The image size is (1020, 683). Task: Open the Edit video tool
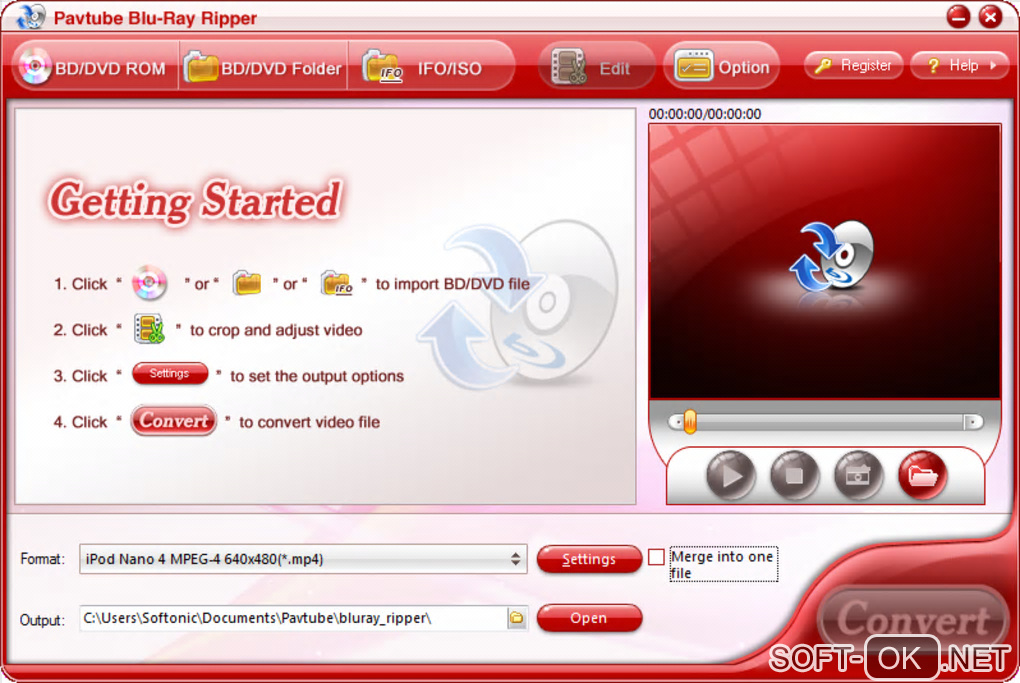[x=596, y=67]
